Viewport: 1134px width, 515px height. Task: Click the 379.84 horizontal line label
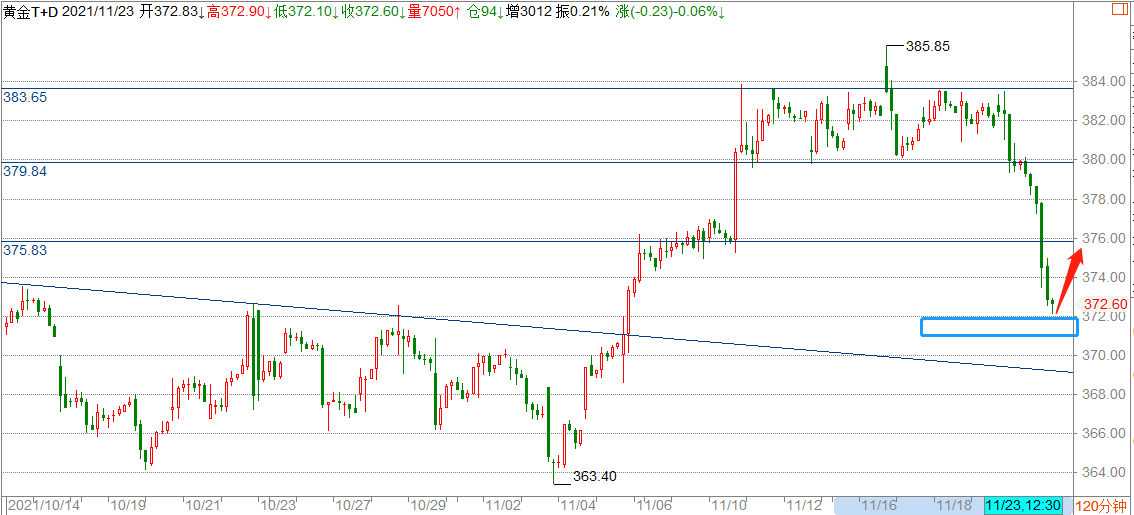(x=25, y=171)
